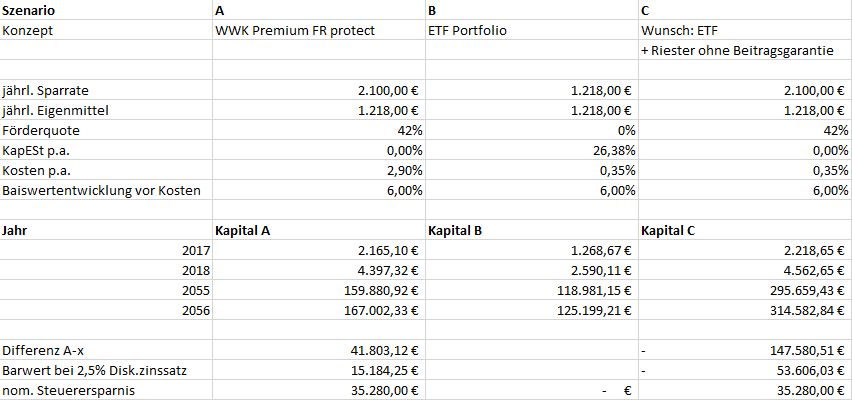Select the ETF Portfolio concept cell

(x=468, y=30)
